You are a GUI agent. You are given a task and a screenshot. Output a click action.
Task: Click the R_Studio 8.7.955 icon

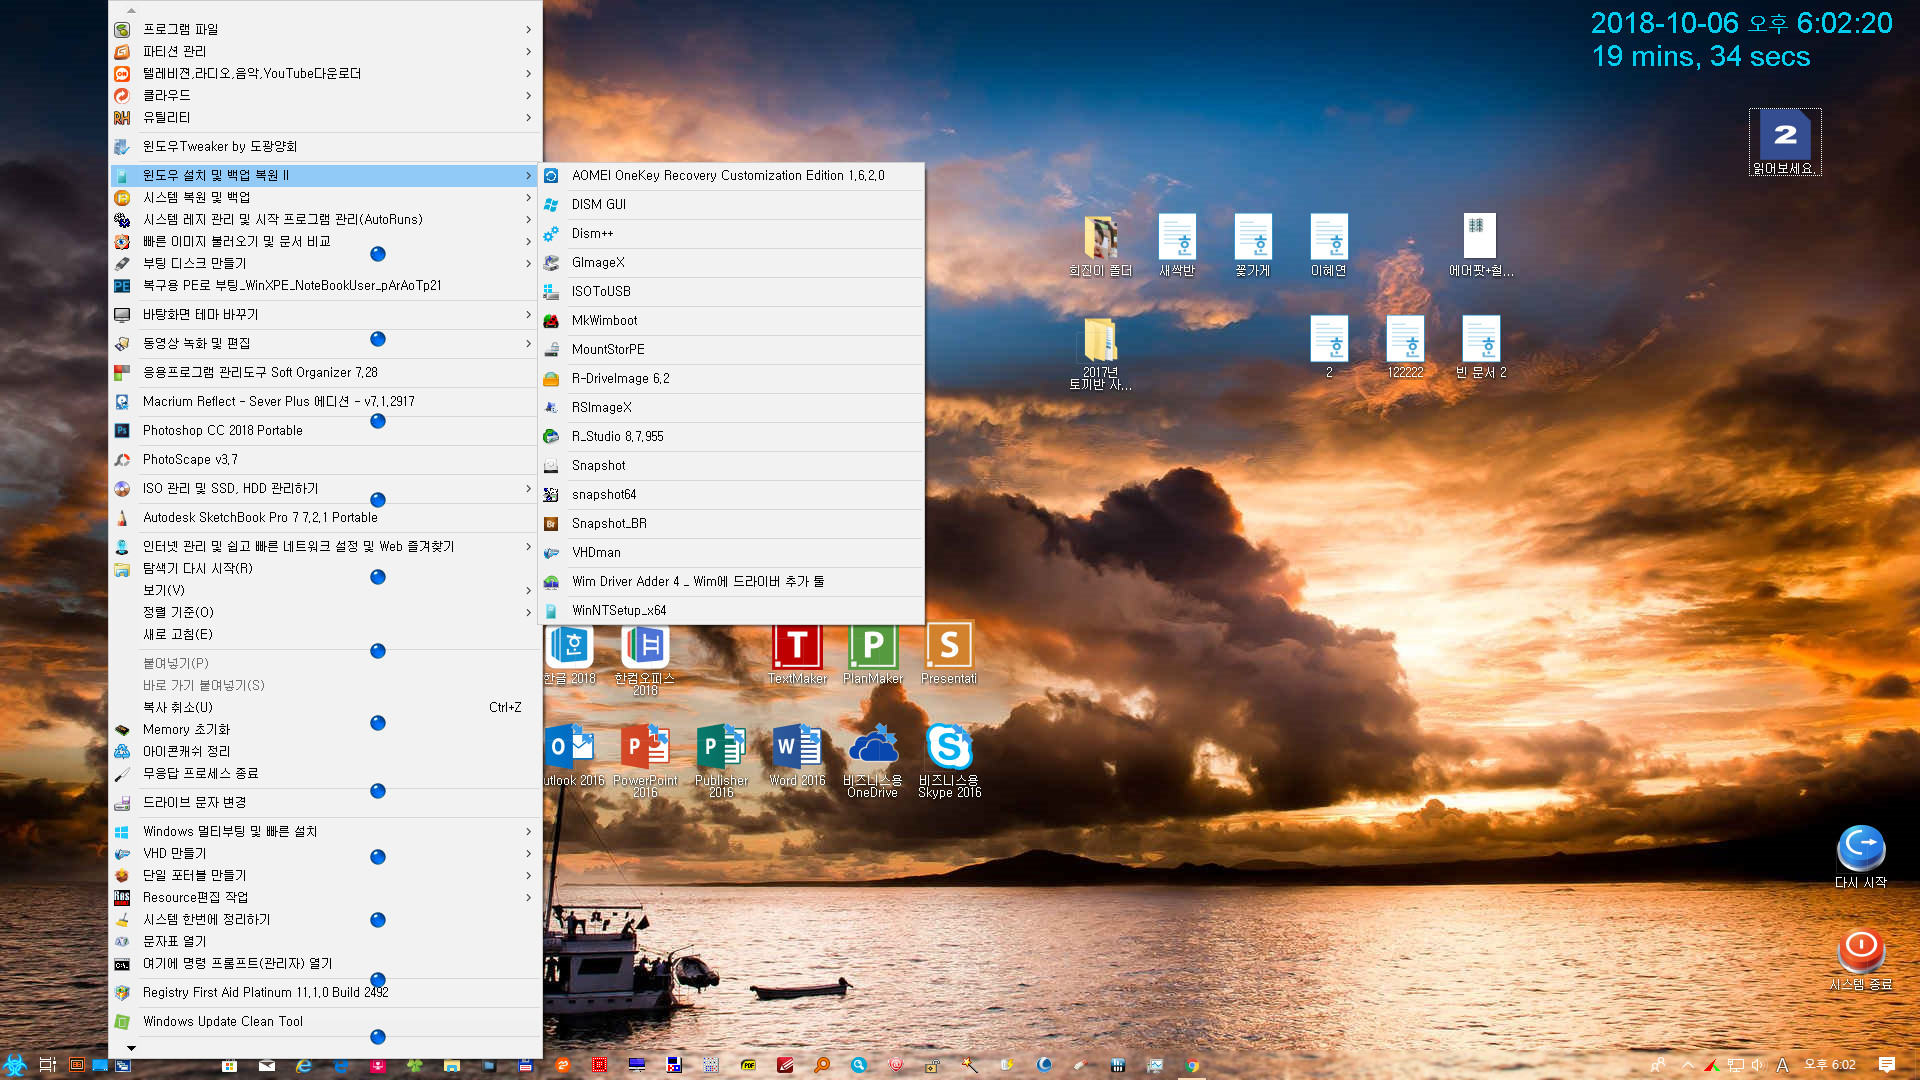[x=551, y=437]
